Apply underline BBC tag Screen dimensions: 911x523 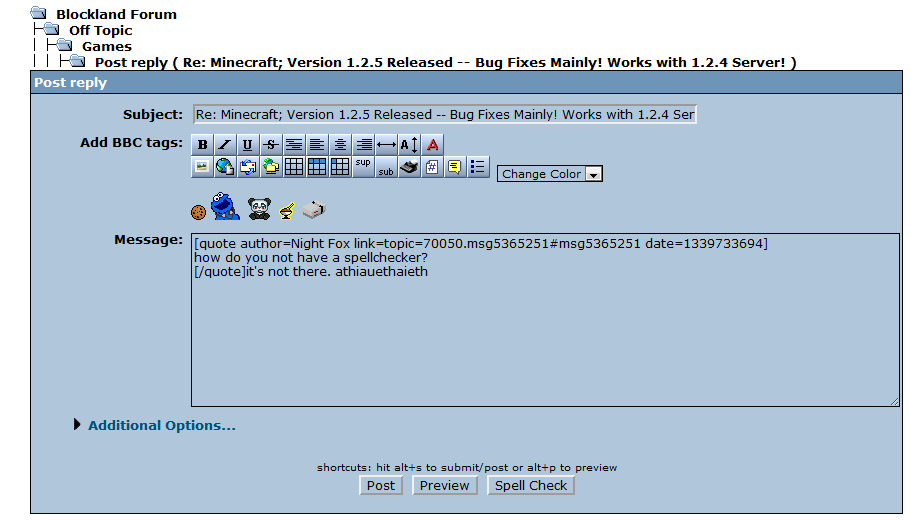point(248,145)
